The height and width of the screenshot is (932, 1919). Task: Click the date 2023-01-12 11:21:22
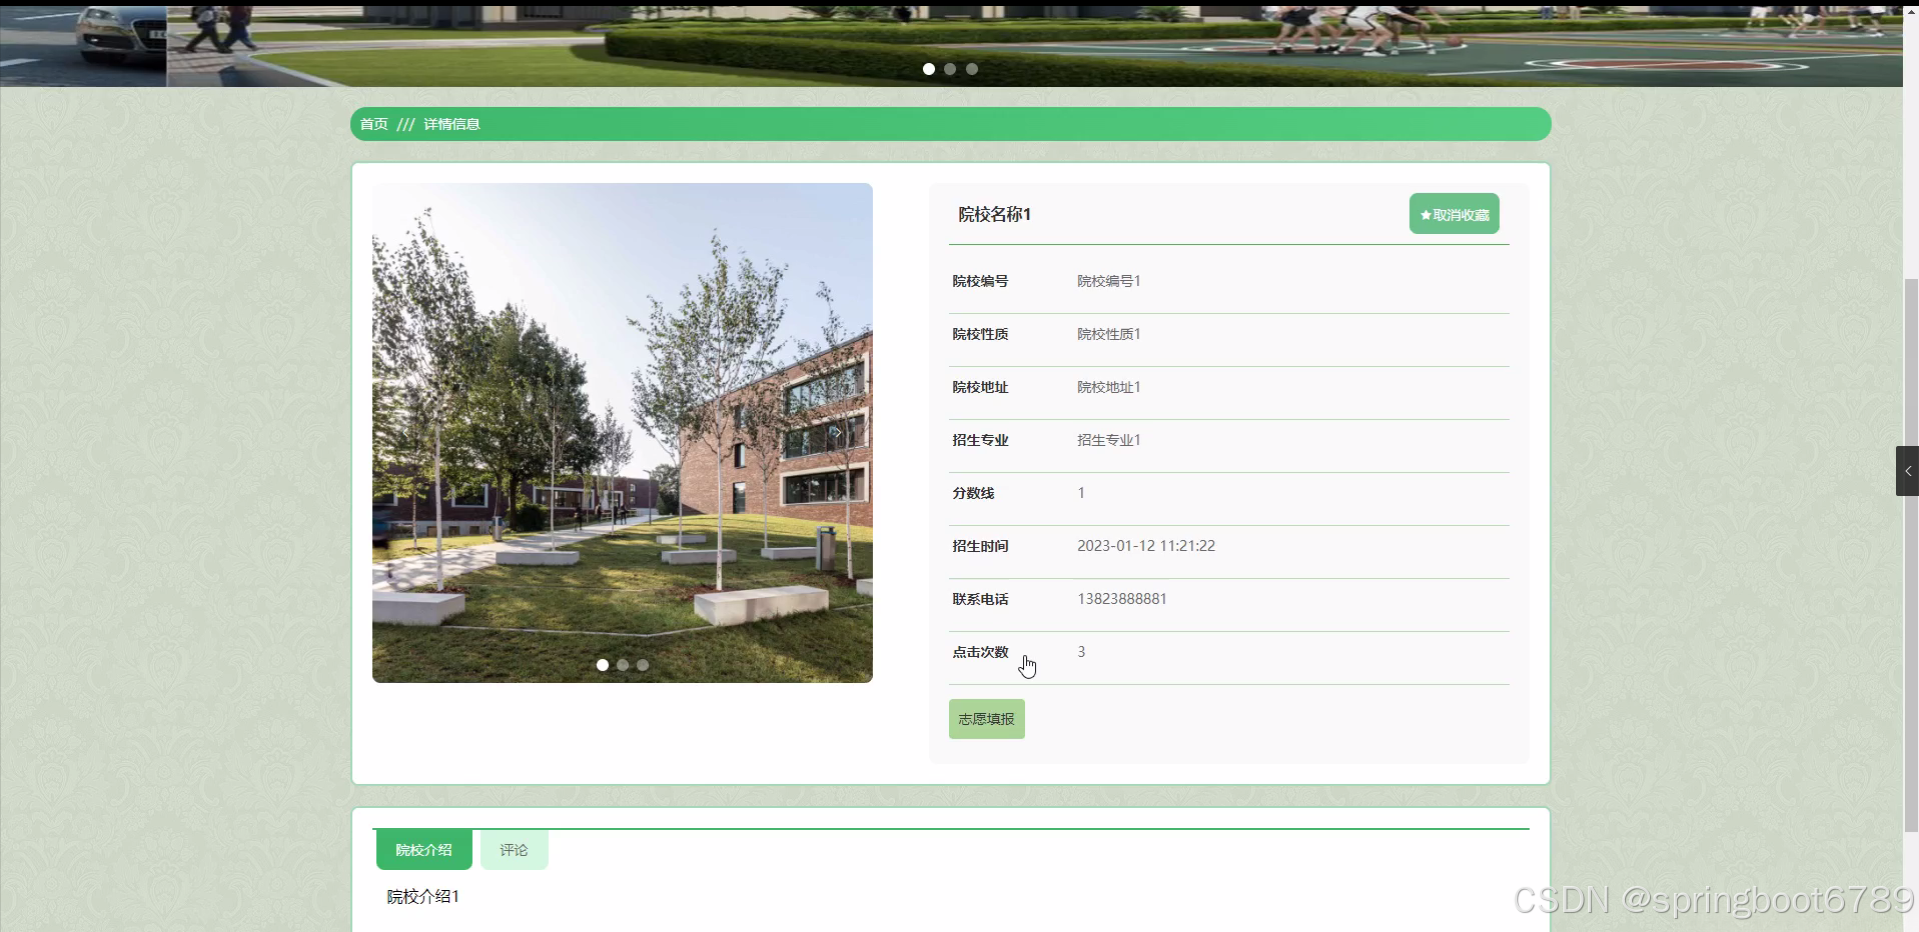coord(1146,546)
